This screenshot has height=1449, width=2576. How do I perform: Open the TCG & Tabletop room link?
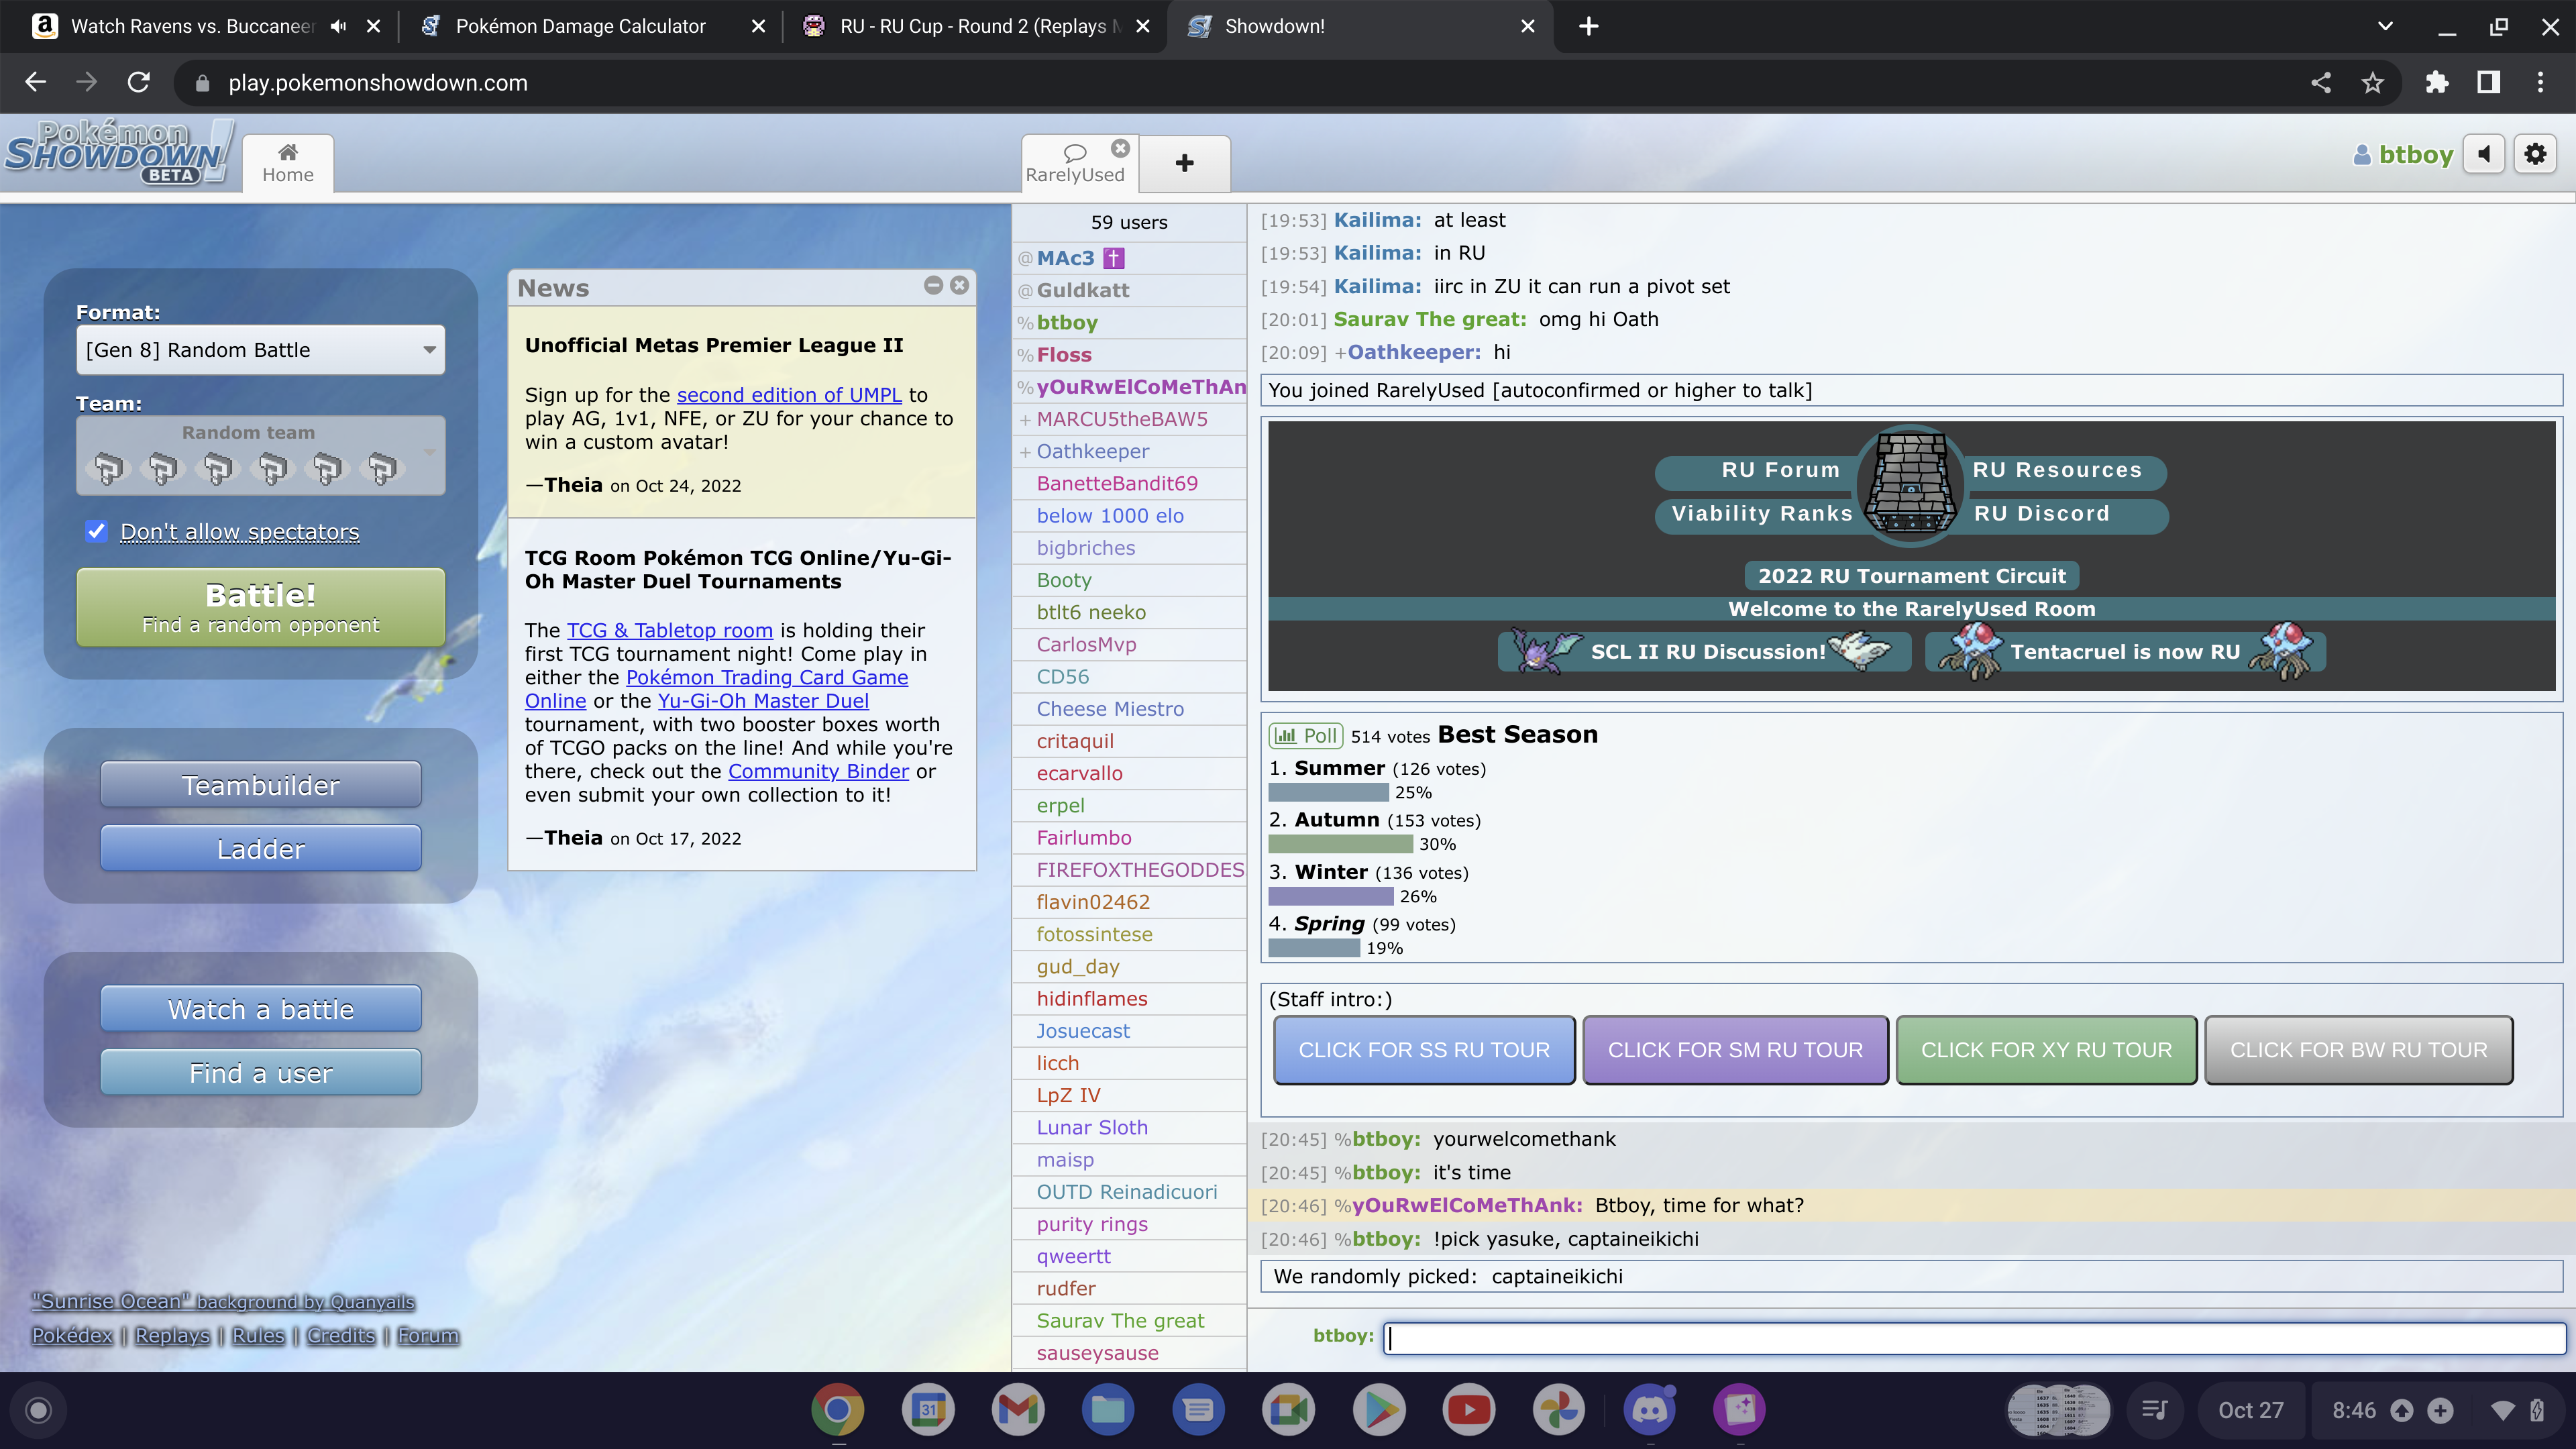(x=670, y=630)
